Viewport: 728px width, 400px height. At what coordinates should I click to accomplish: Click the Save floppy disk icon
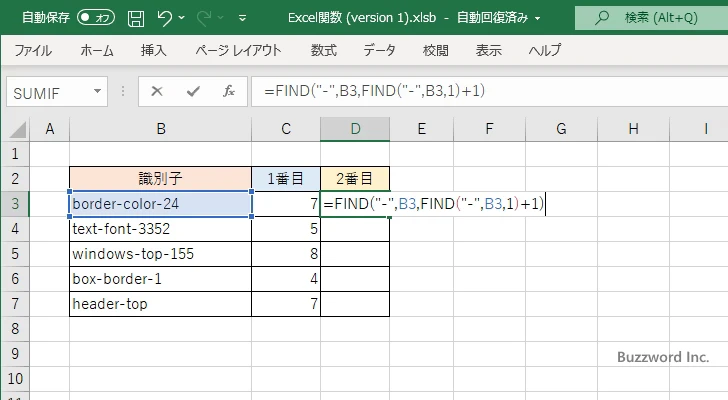pos(136,18)
